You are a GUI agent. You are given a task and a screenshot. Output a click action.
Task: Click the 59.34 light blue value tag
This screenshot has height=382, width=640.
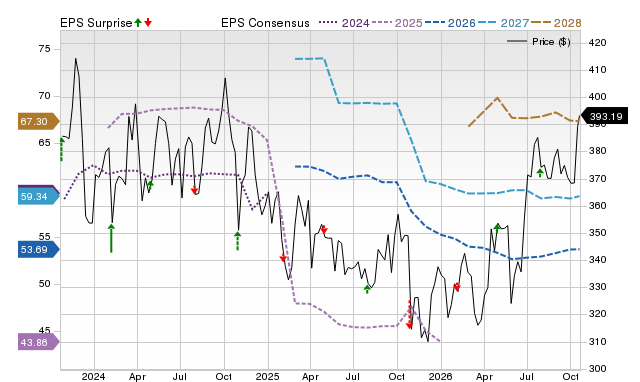(x=38, y=197)
